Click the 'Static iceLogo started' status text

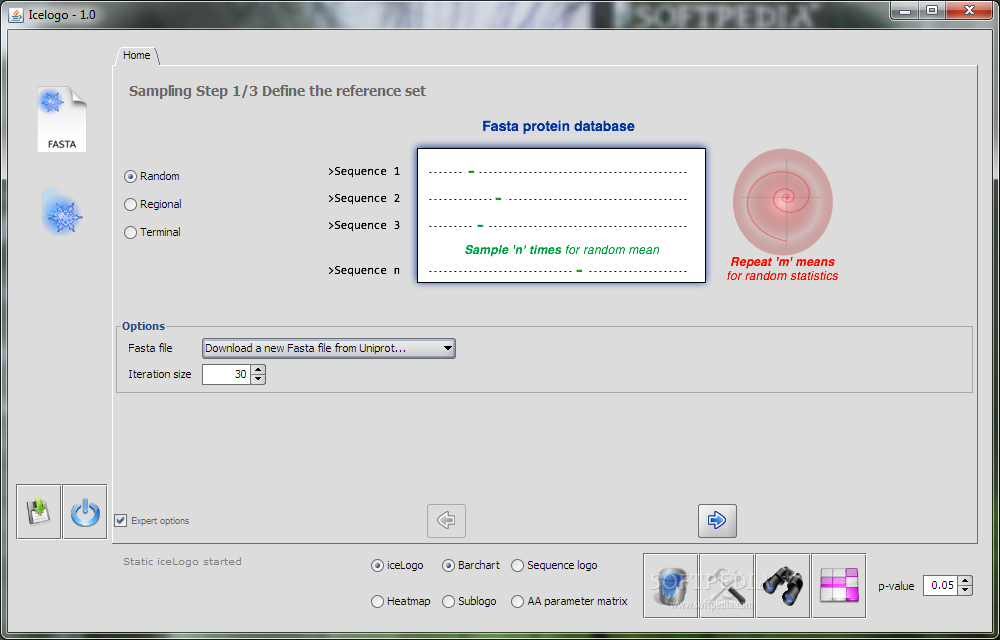point(182,562)
